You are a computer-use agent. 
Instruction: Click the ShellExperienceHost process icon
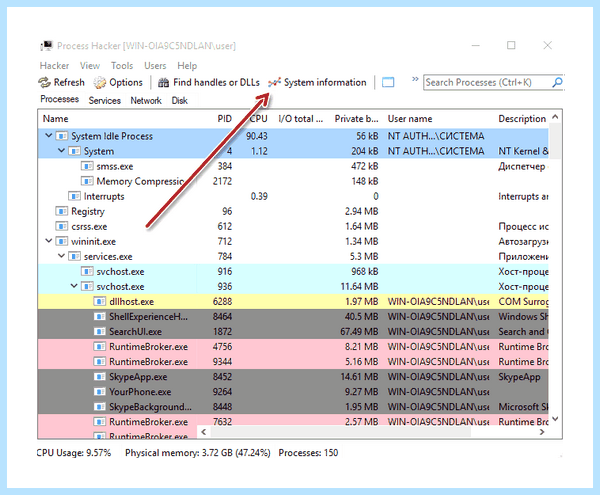tap(99, 317)
